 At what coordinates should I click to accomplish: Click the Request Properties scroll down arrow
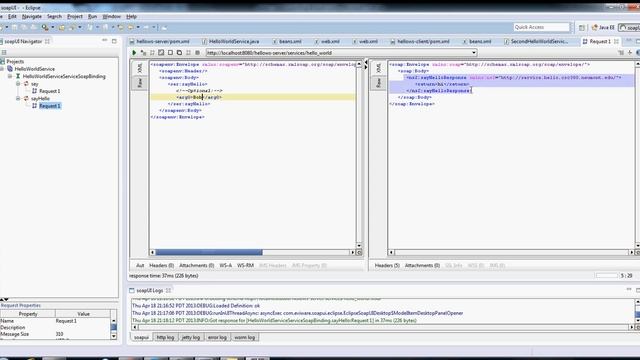(x=113, y=336)
